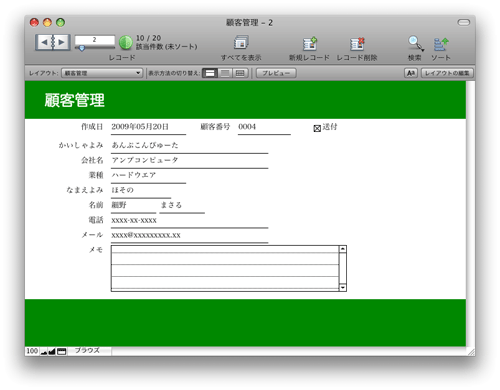500x390 pixels.
Task: Click the toolbar pill button in title bar
Action: pyautogui.click(x=464, y=22)
